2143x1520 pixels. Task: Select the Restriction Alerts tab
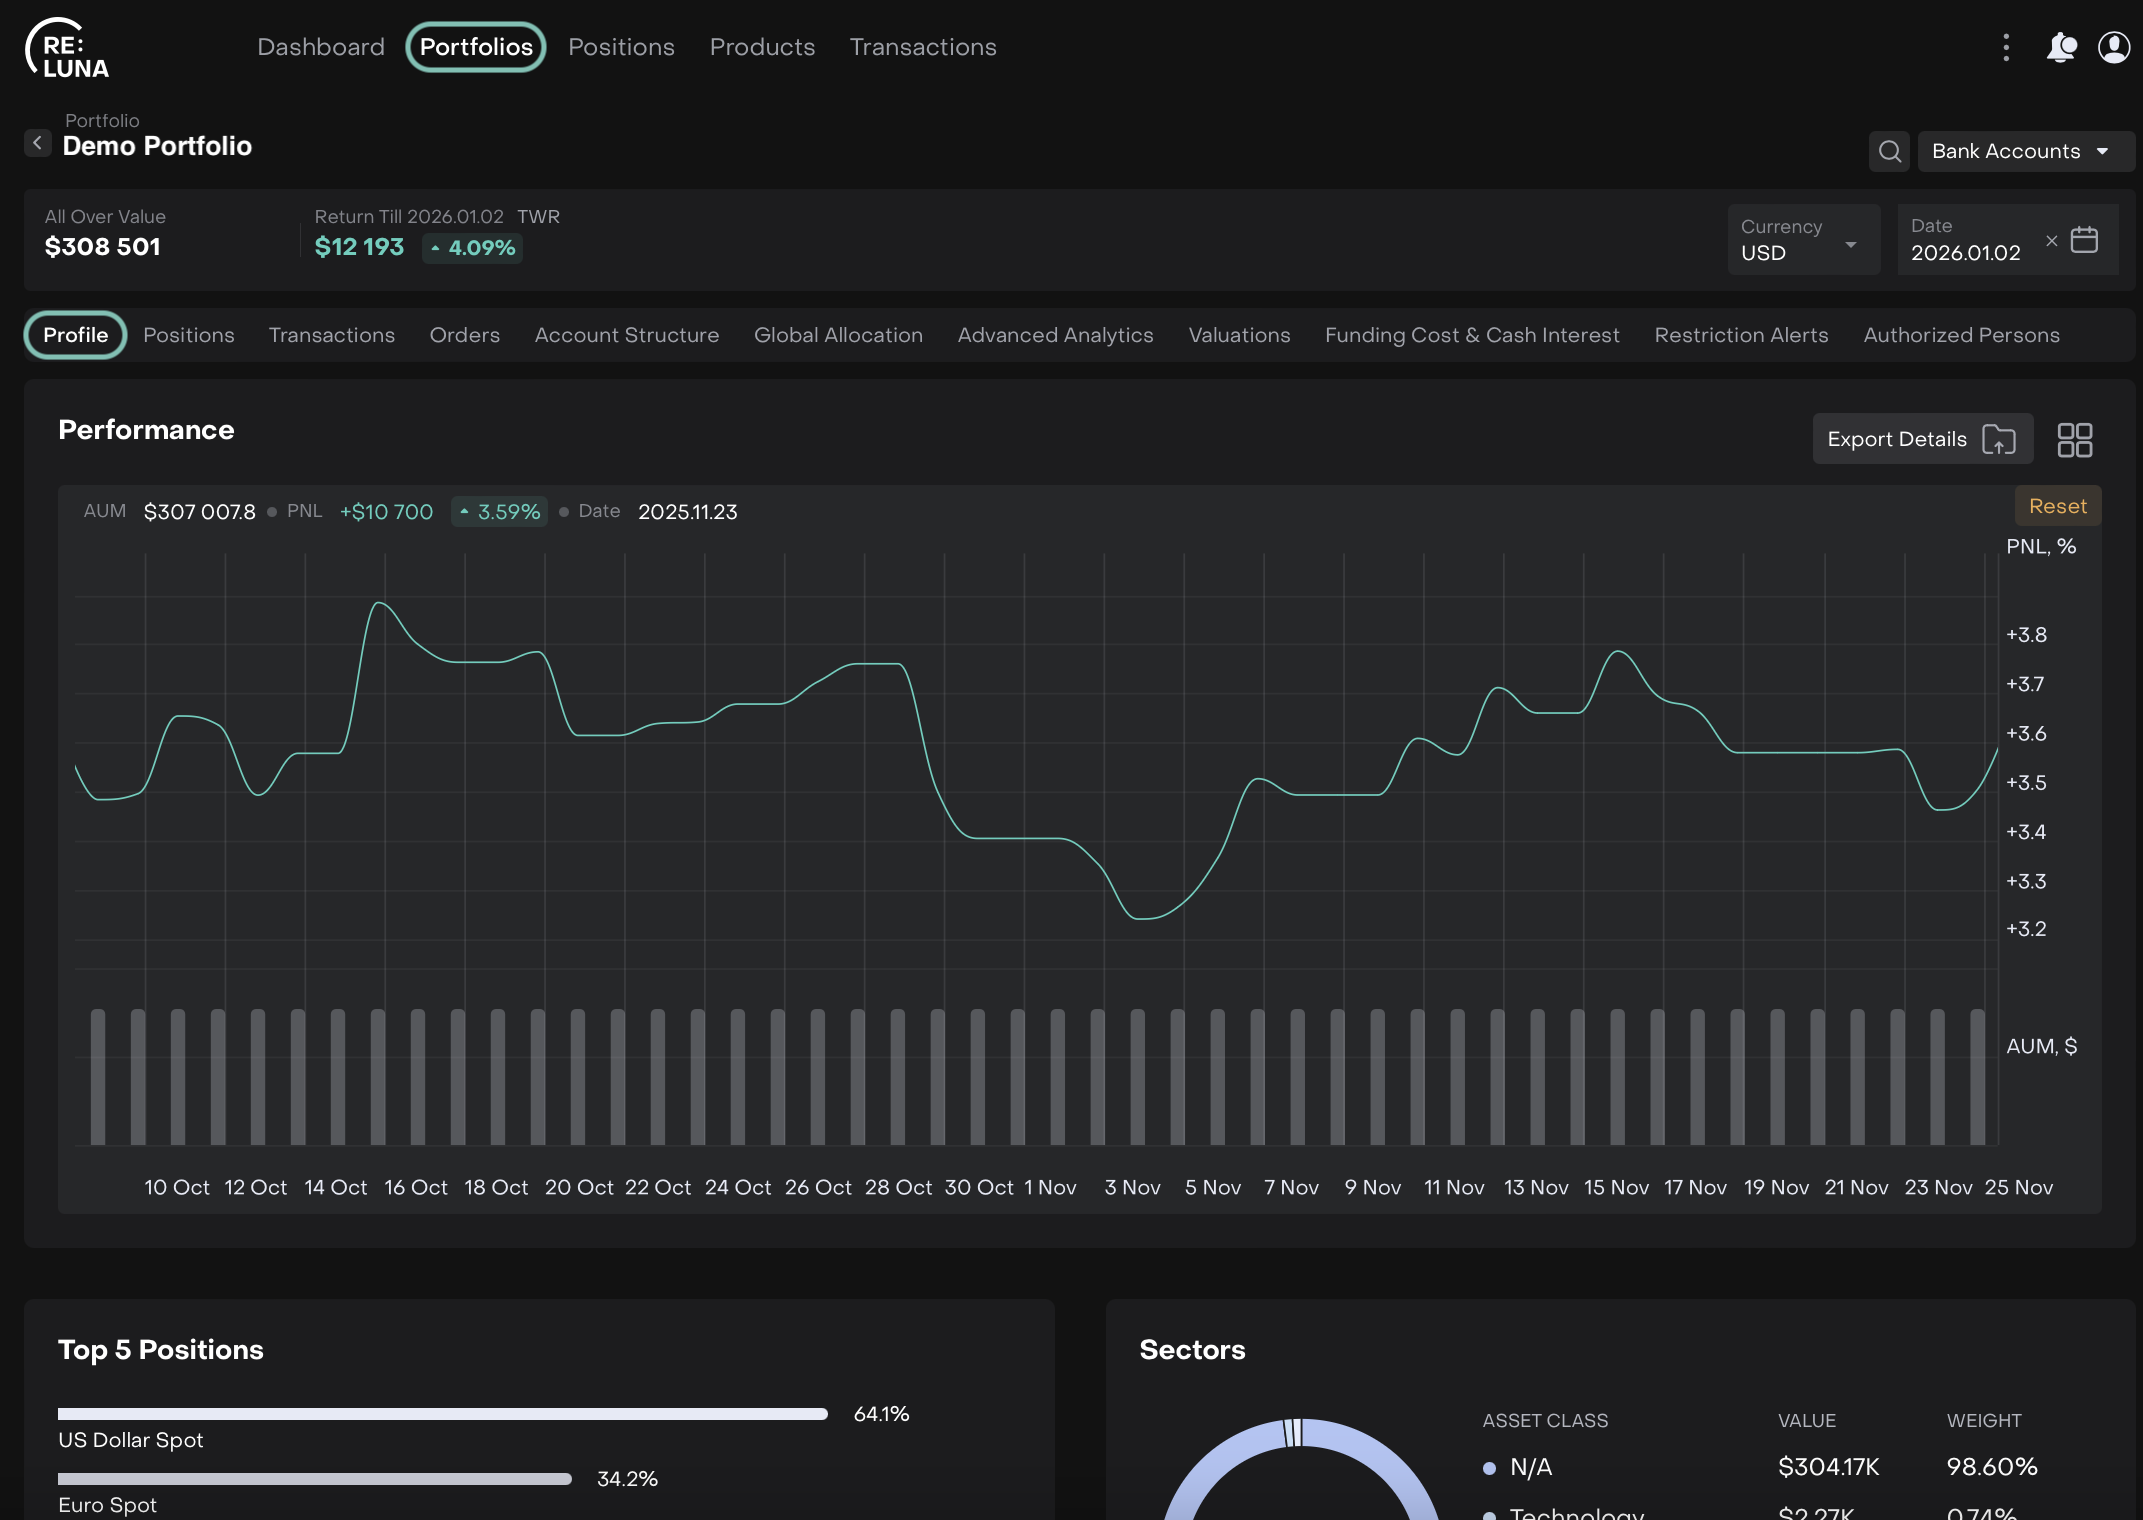click(x=1740, y=335)
